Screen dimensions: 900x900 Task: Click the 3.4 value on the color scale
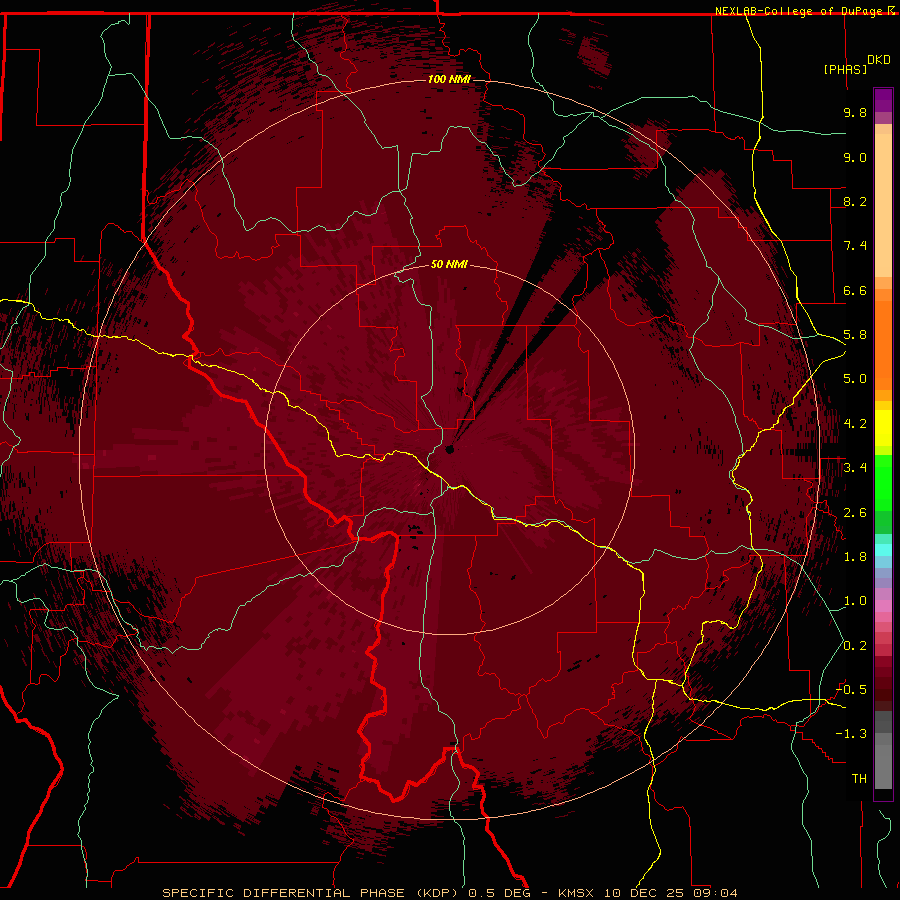[x=855, y=468]
